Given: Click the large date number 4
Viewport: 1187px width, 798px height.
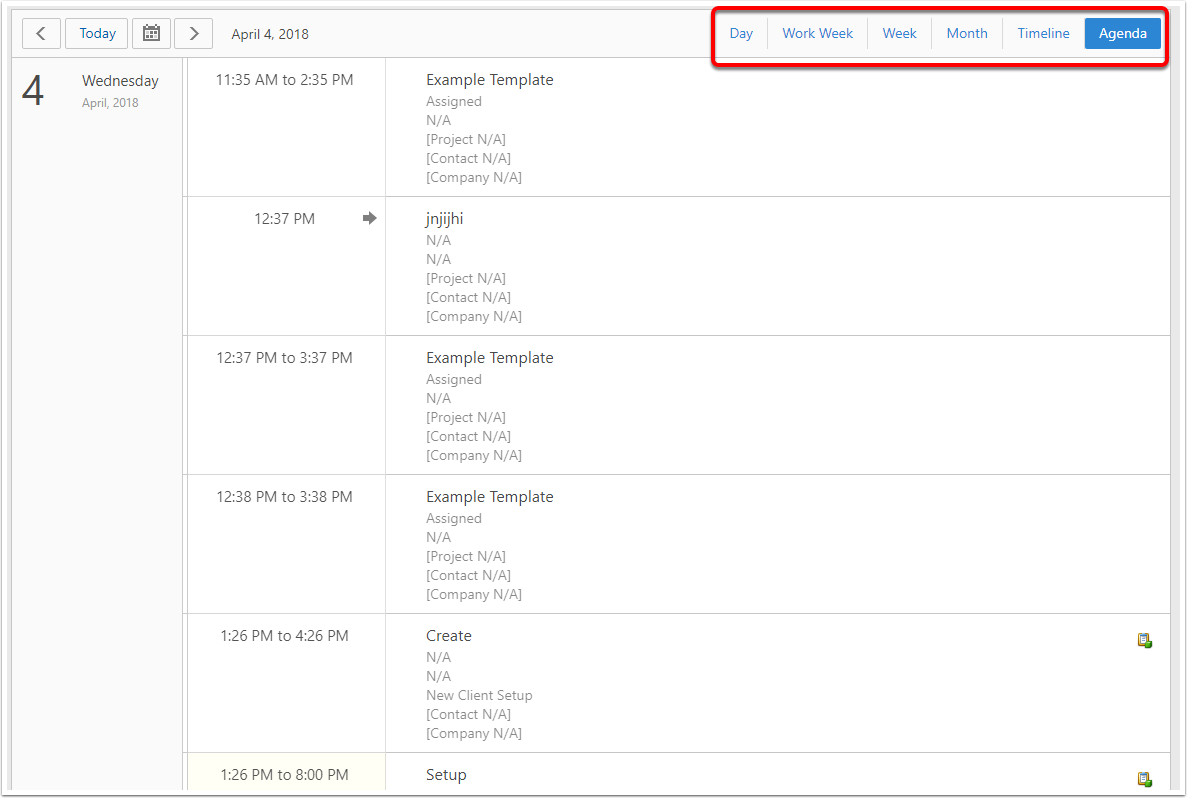Looking at the screenshot, I should pyautogui.click(x=33, y=91).
